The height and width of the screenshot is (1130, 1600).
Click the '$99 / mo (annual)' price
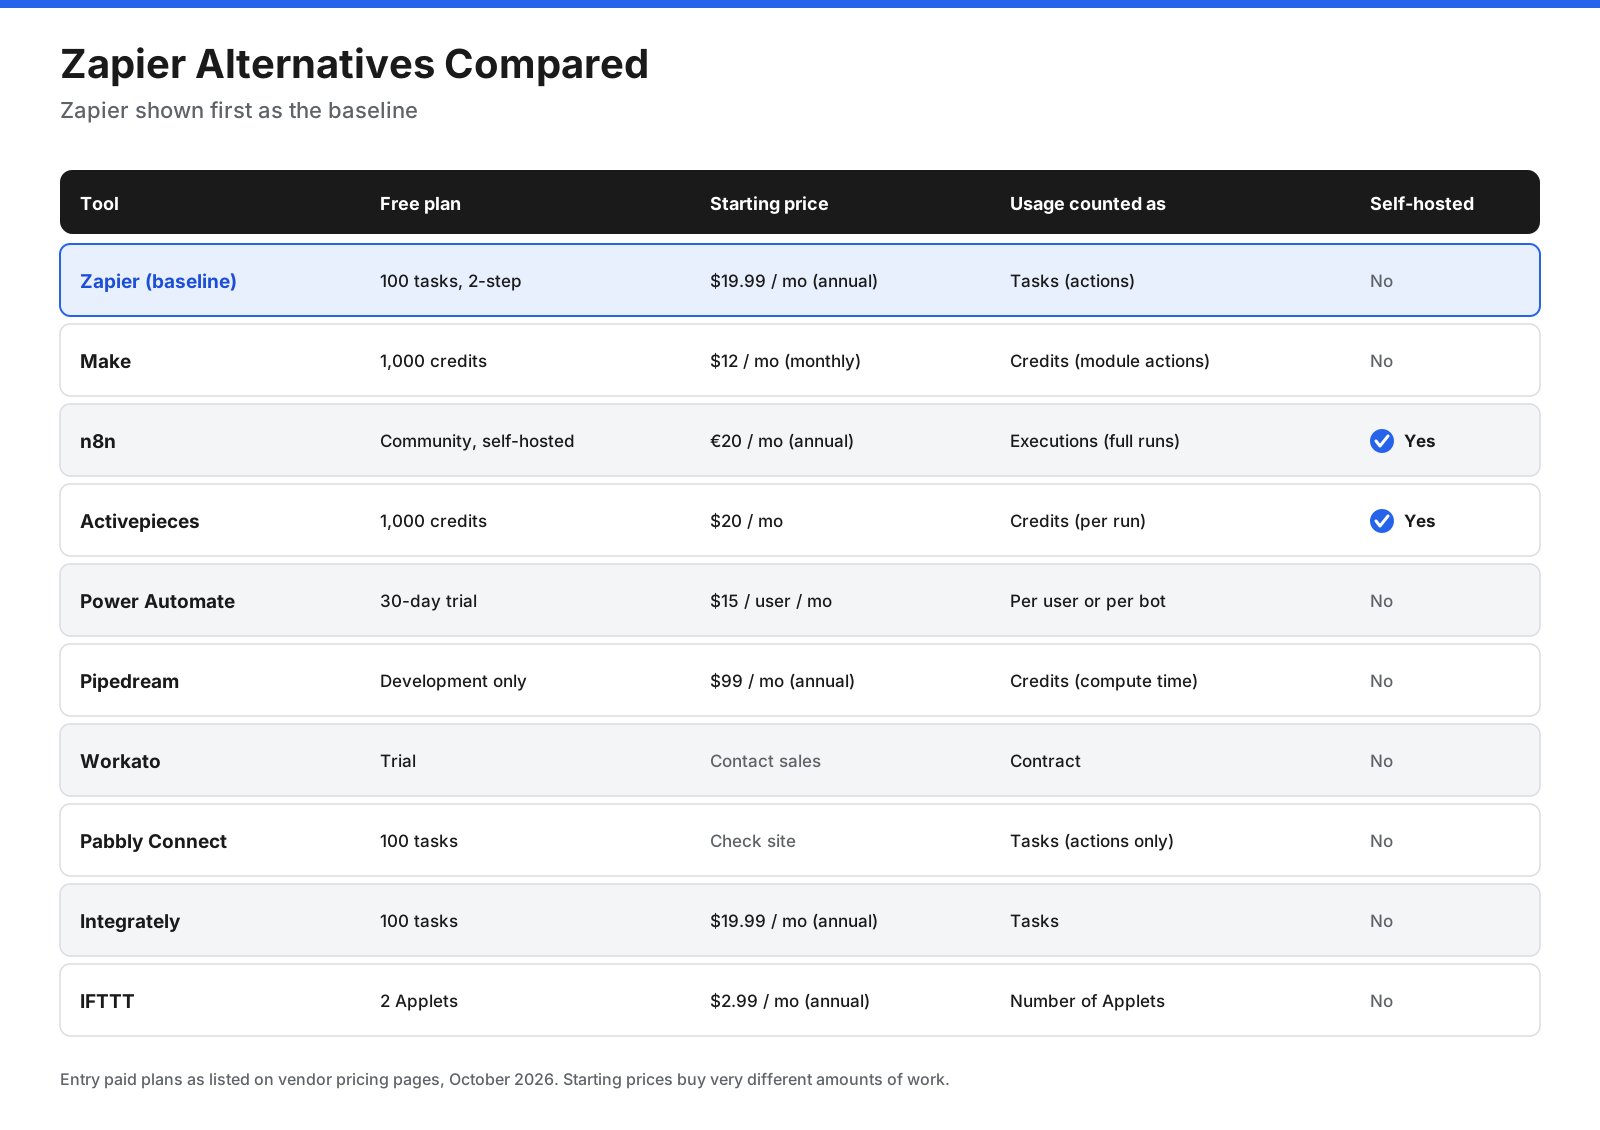(x=782, y=681)
